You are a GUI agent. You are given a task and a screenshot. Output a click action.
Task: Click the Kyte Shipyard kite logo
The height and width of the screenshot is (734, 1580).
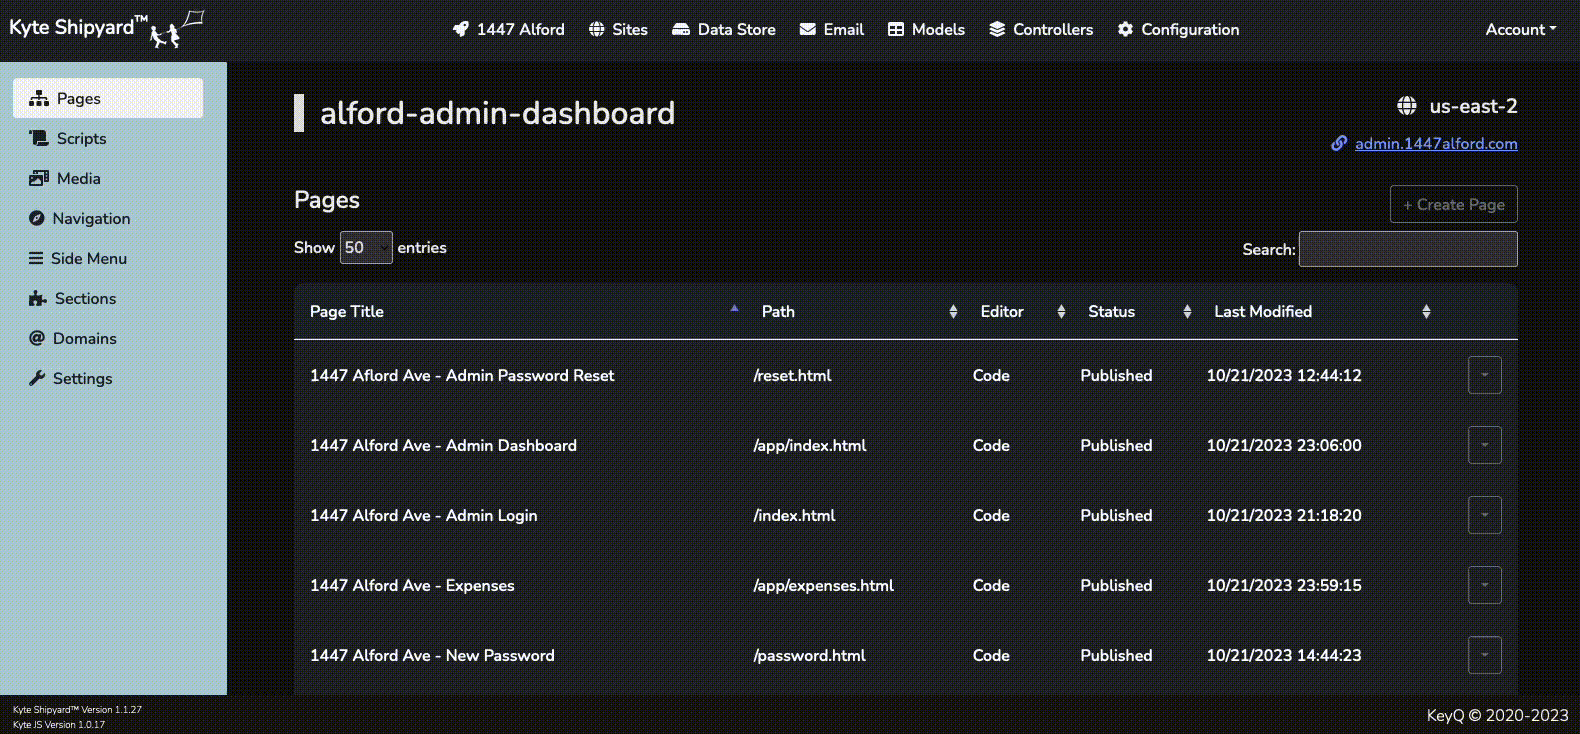[x=178, y=30]
